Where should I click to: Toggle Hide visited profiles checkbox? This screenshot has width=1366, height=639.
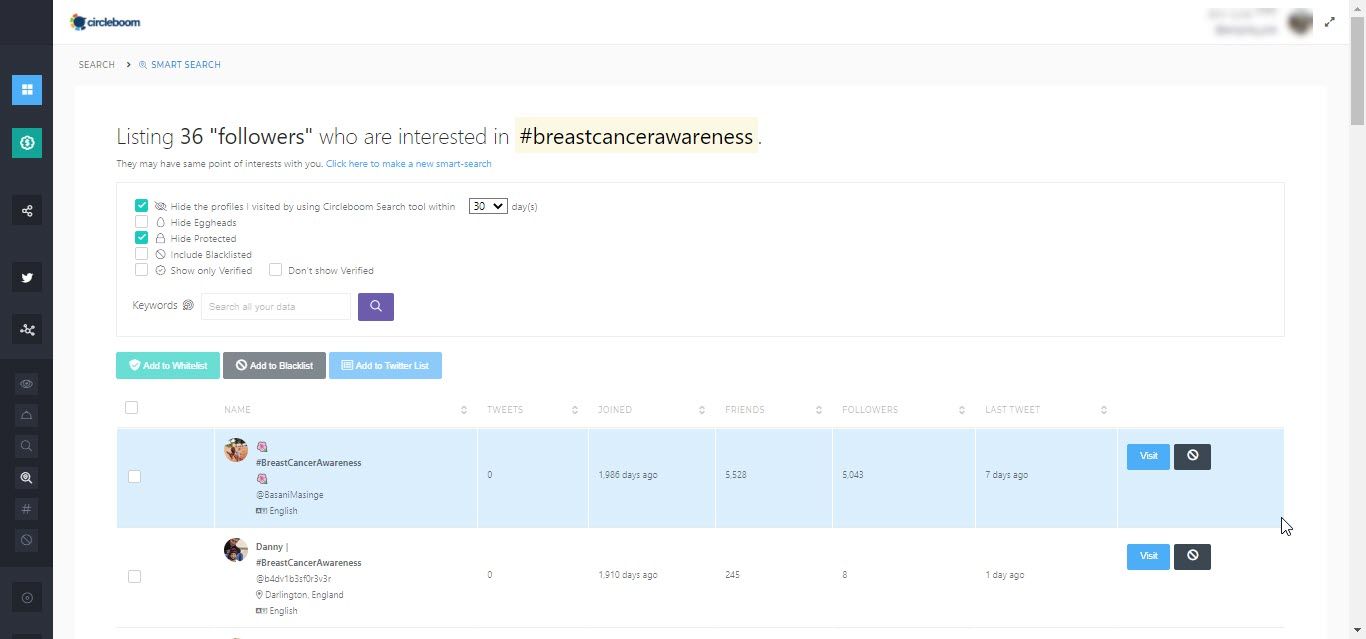coord(141,206)
